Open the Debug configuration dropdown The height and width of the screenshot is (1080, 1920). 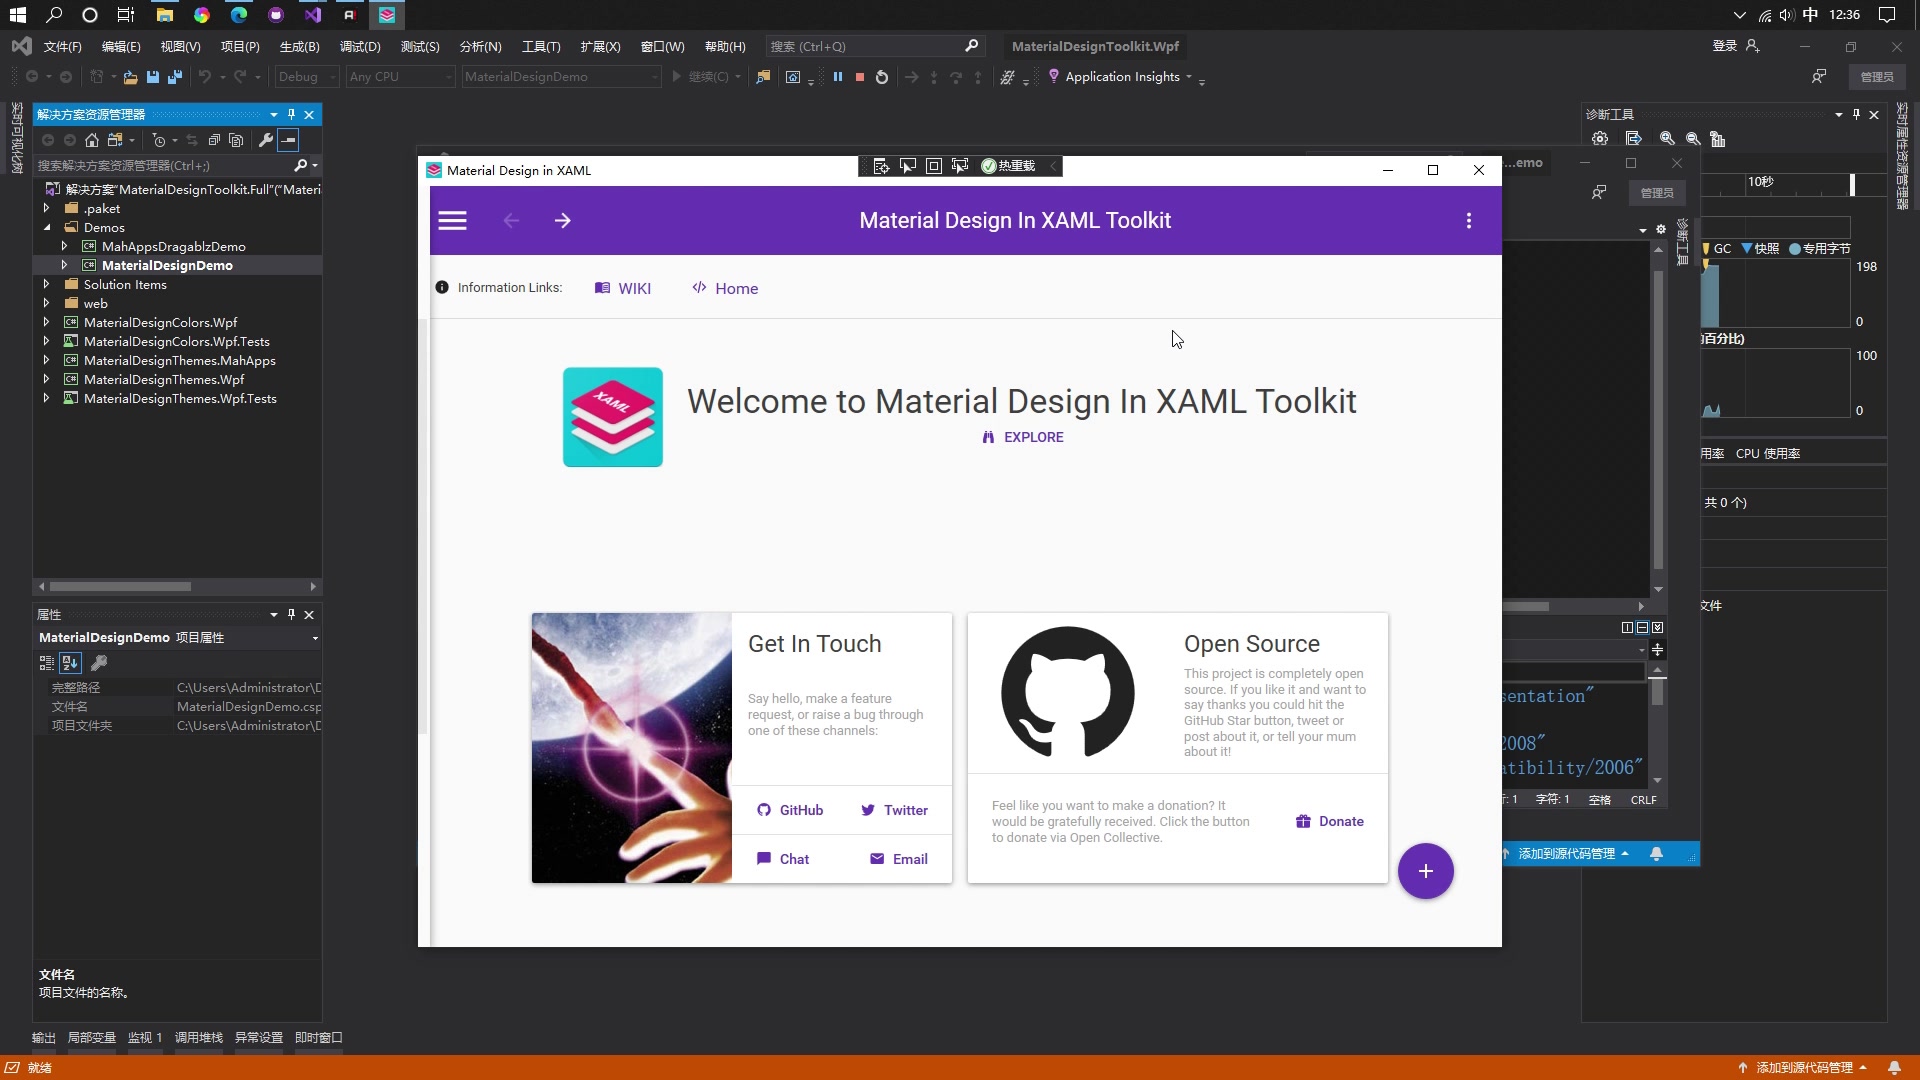[334, 76]
